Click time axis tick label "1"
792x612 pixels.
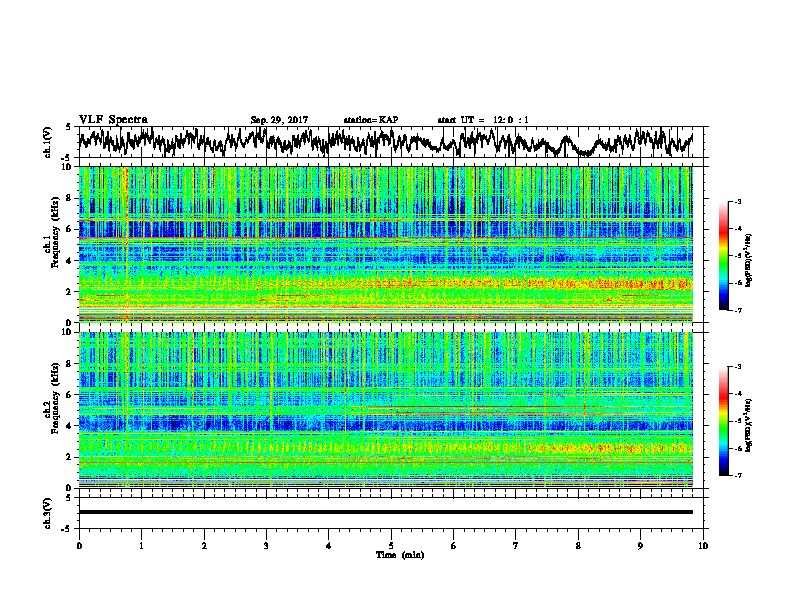142,546
